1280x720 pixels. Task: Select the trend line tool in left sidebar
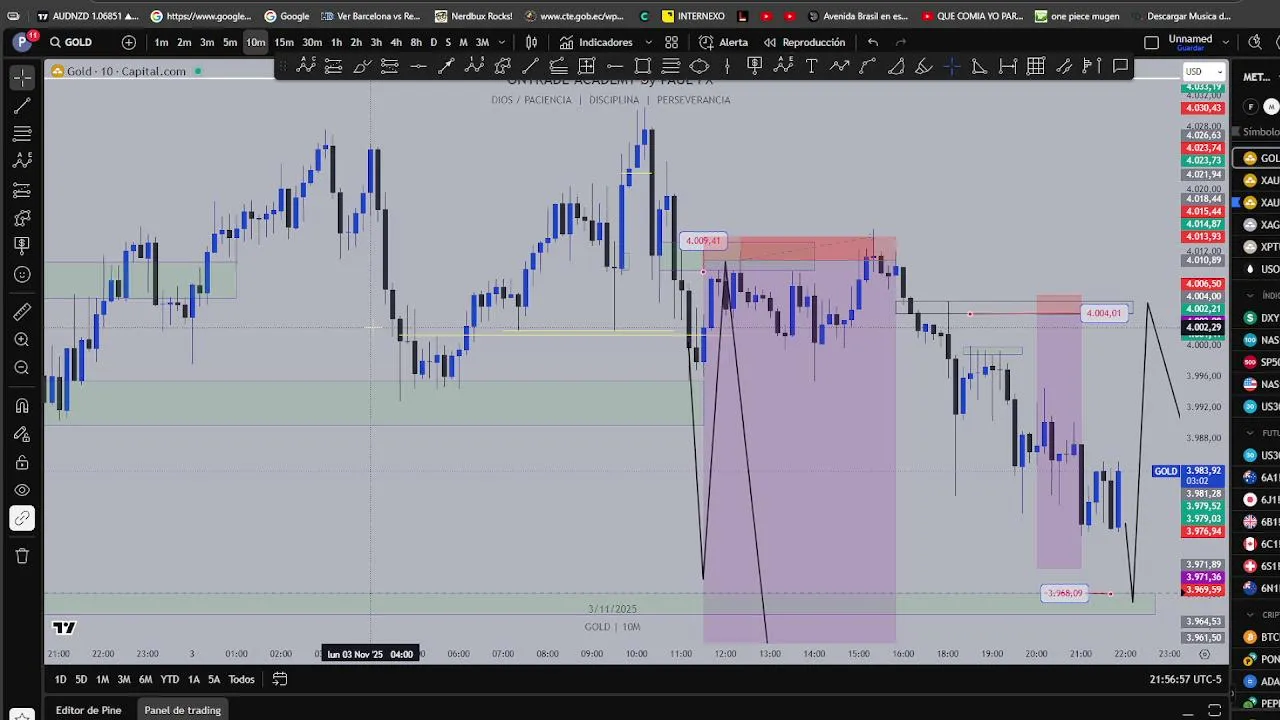(x=22, y=105)
